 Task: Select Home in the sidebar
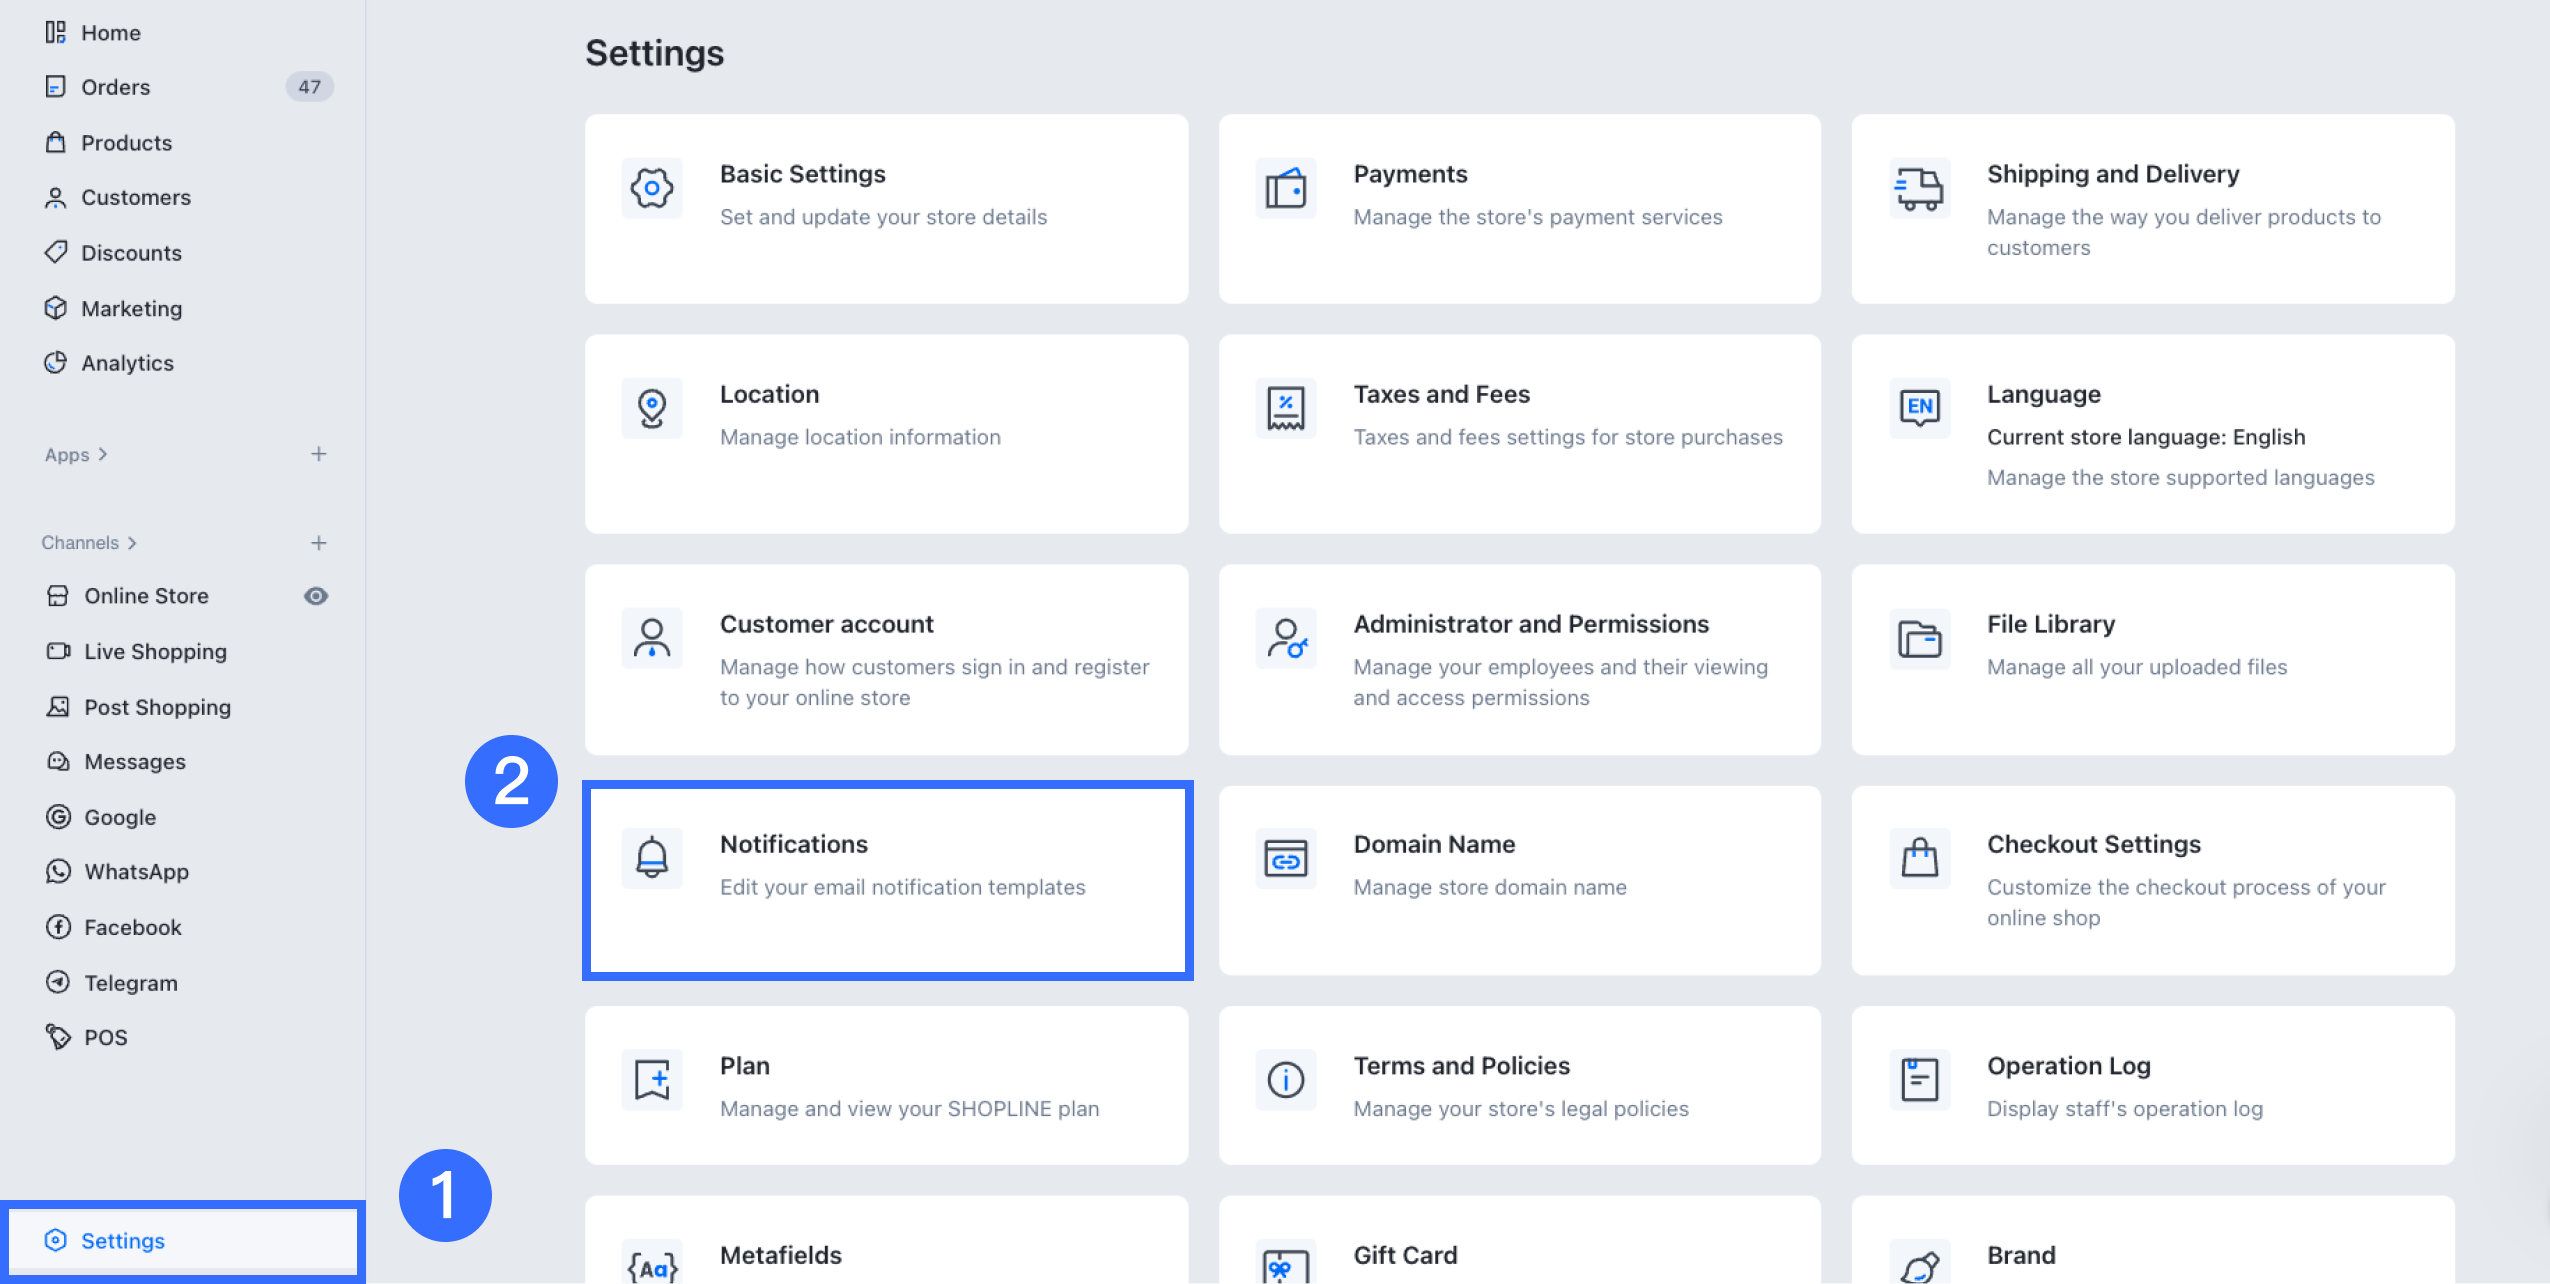point(57,32)
